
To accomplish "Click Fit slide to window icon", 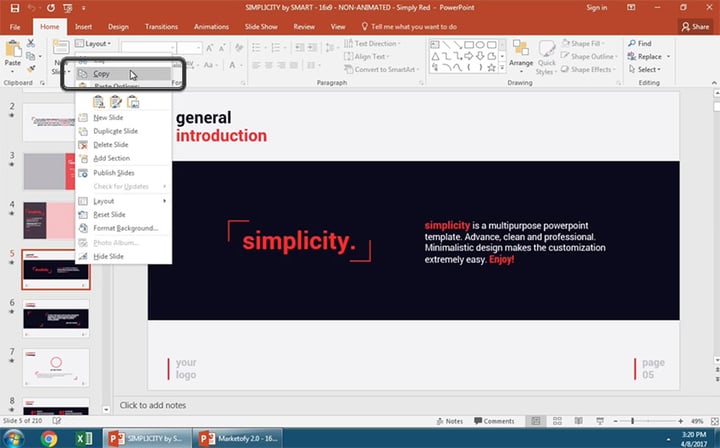I will pos(714,421).
